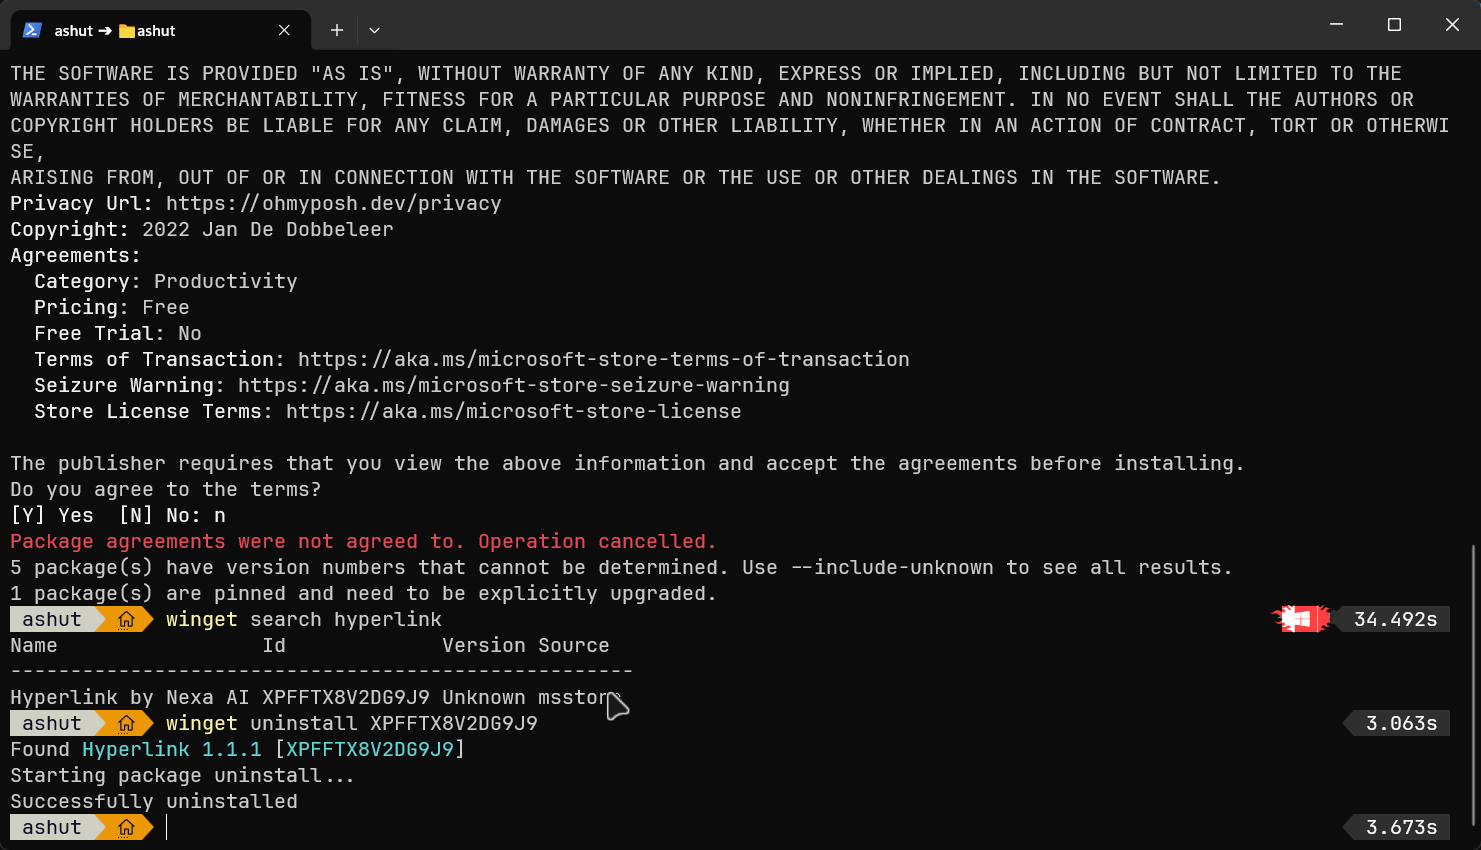The image size is (1481, 850).
Task: Click the cyan XPFFTX8V2DG9J9 package ID
Action: click(369, 750)
